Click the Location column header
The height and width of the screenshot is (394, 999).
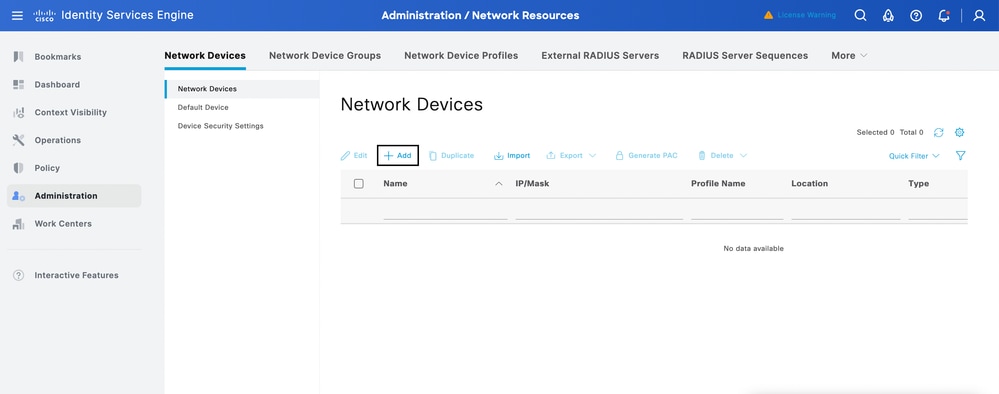[810, 184]
